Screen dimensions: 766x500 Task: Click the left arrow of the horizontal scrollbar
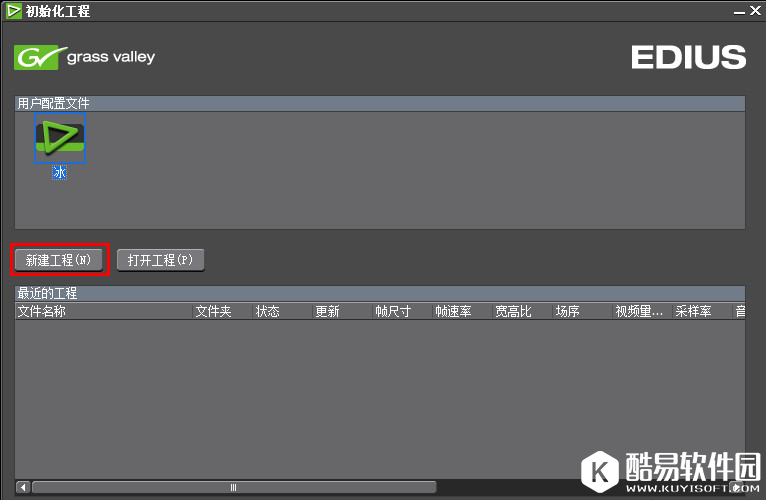[22, 487]
